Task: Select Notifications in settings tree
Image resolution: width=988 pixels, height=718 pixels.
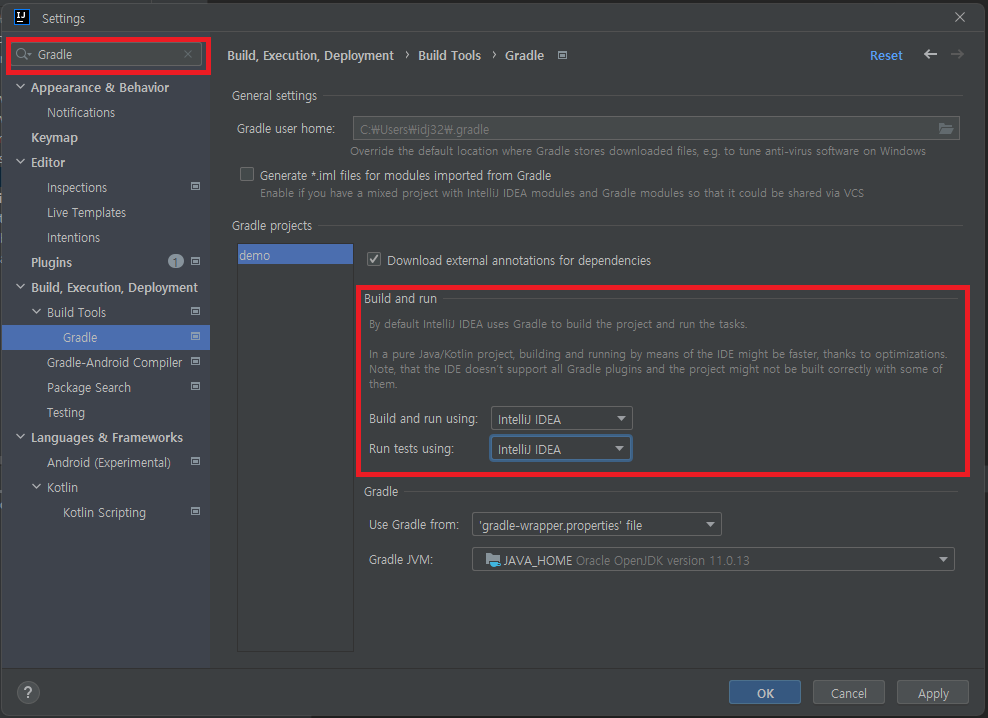Action: pos(81,112)
